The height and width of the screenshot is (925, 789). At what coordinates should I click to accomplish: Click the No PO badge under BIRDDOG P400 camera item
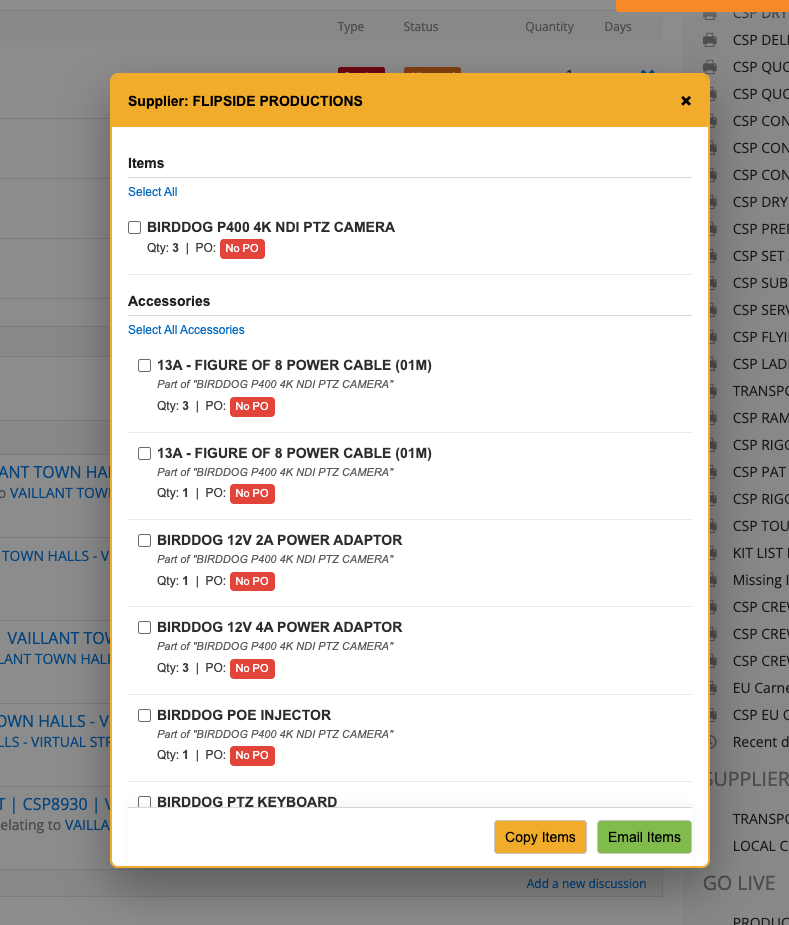pyautogui.click(x=242, y=248)
